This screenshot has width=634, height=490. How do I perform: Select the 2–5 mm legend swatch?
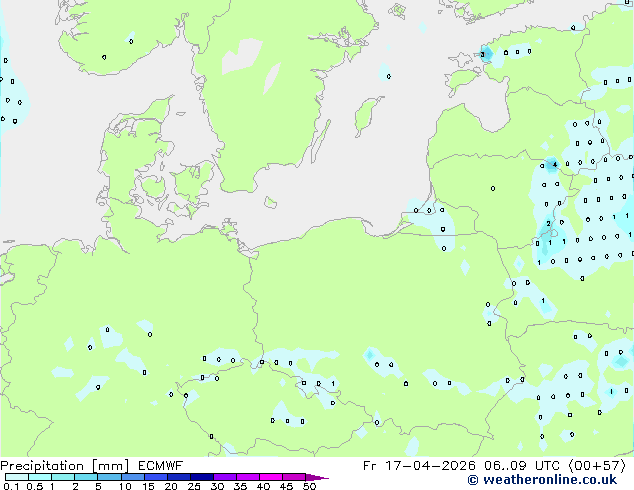[86, 477]
